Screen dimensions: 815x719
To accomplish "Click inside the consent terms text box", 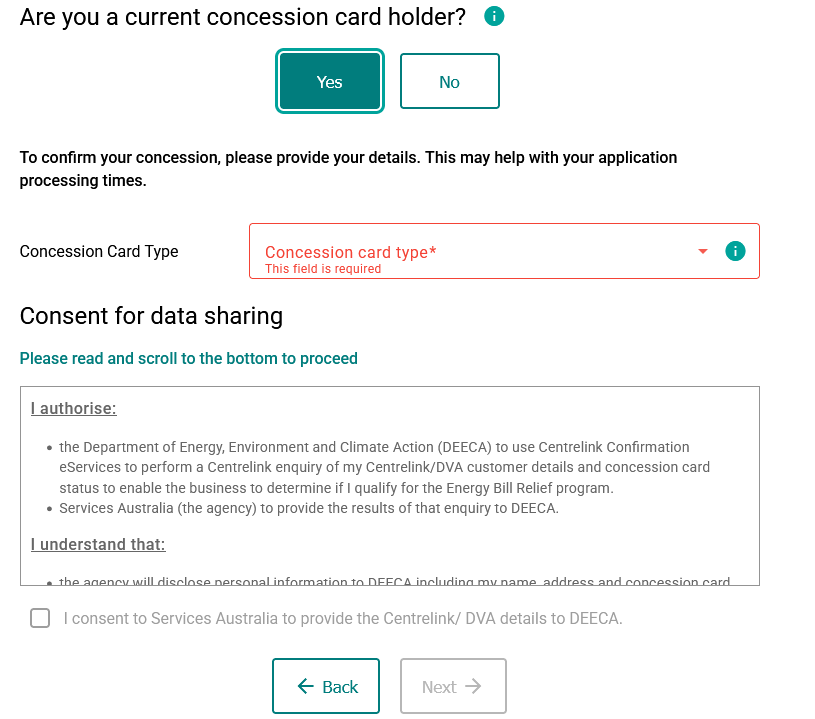I will click(390, 486).
